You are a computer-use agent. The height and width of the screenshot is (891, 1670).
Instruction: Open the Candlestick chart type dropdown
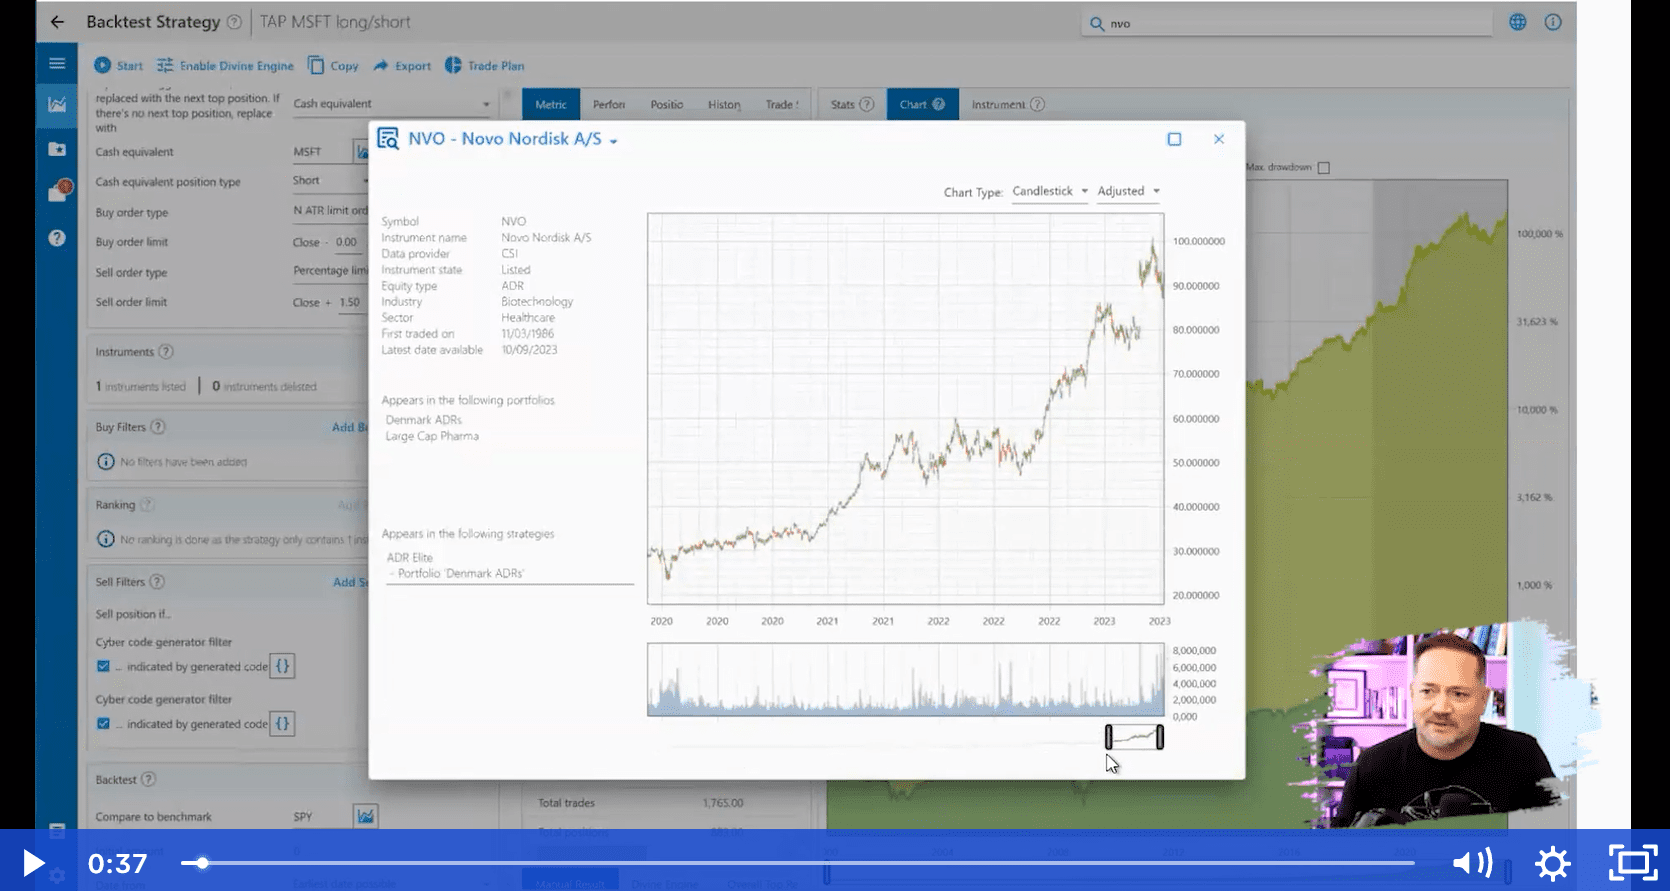pyautogui.click(x=1049, y=191)
